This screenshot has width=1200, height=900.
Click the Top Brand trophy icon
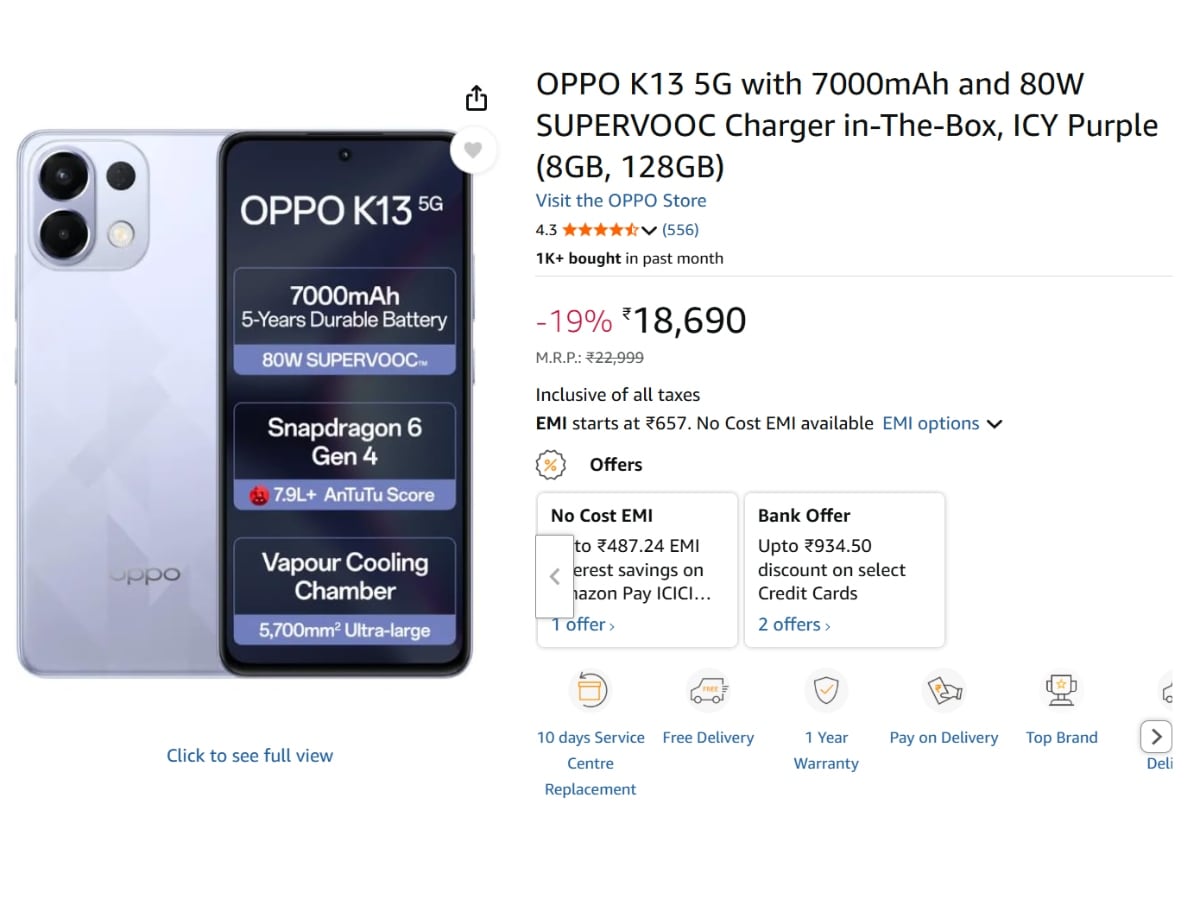point(1061,690)
